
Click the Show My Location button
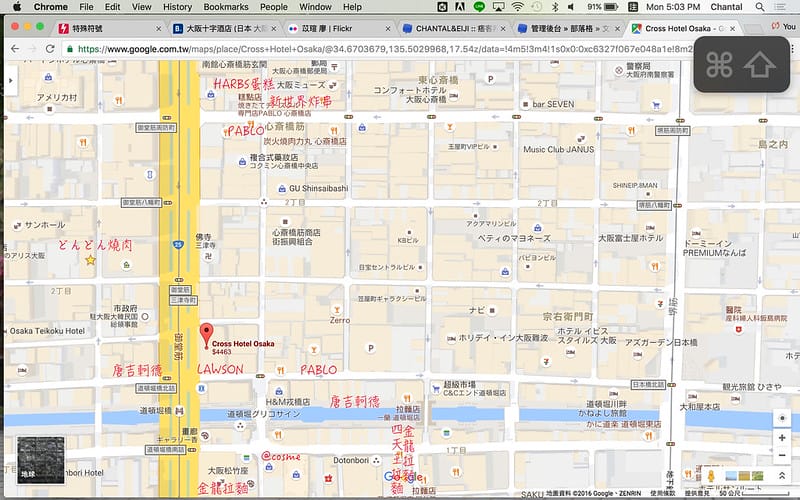[x=782, y=418]
